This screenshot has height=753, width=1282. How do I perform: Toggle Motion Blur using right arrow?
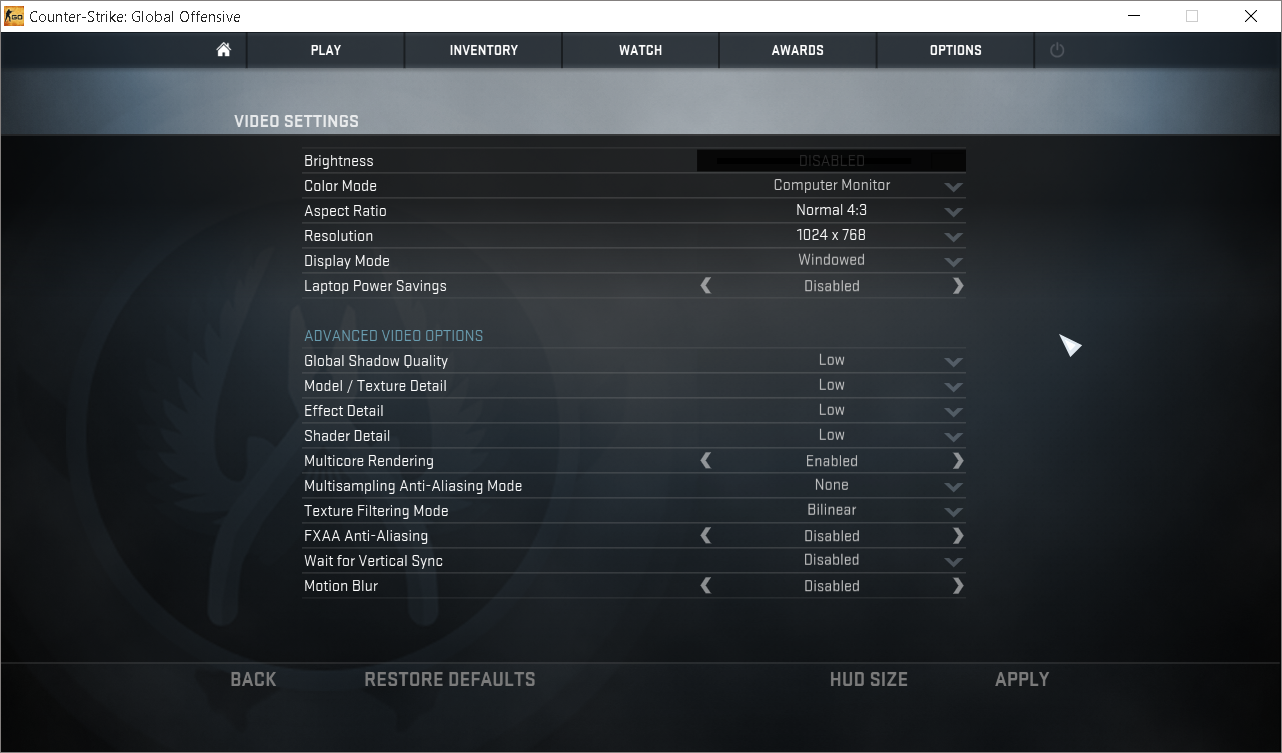tap(958, 586)
